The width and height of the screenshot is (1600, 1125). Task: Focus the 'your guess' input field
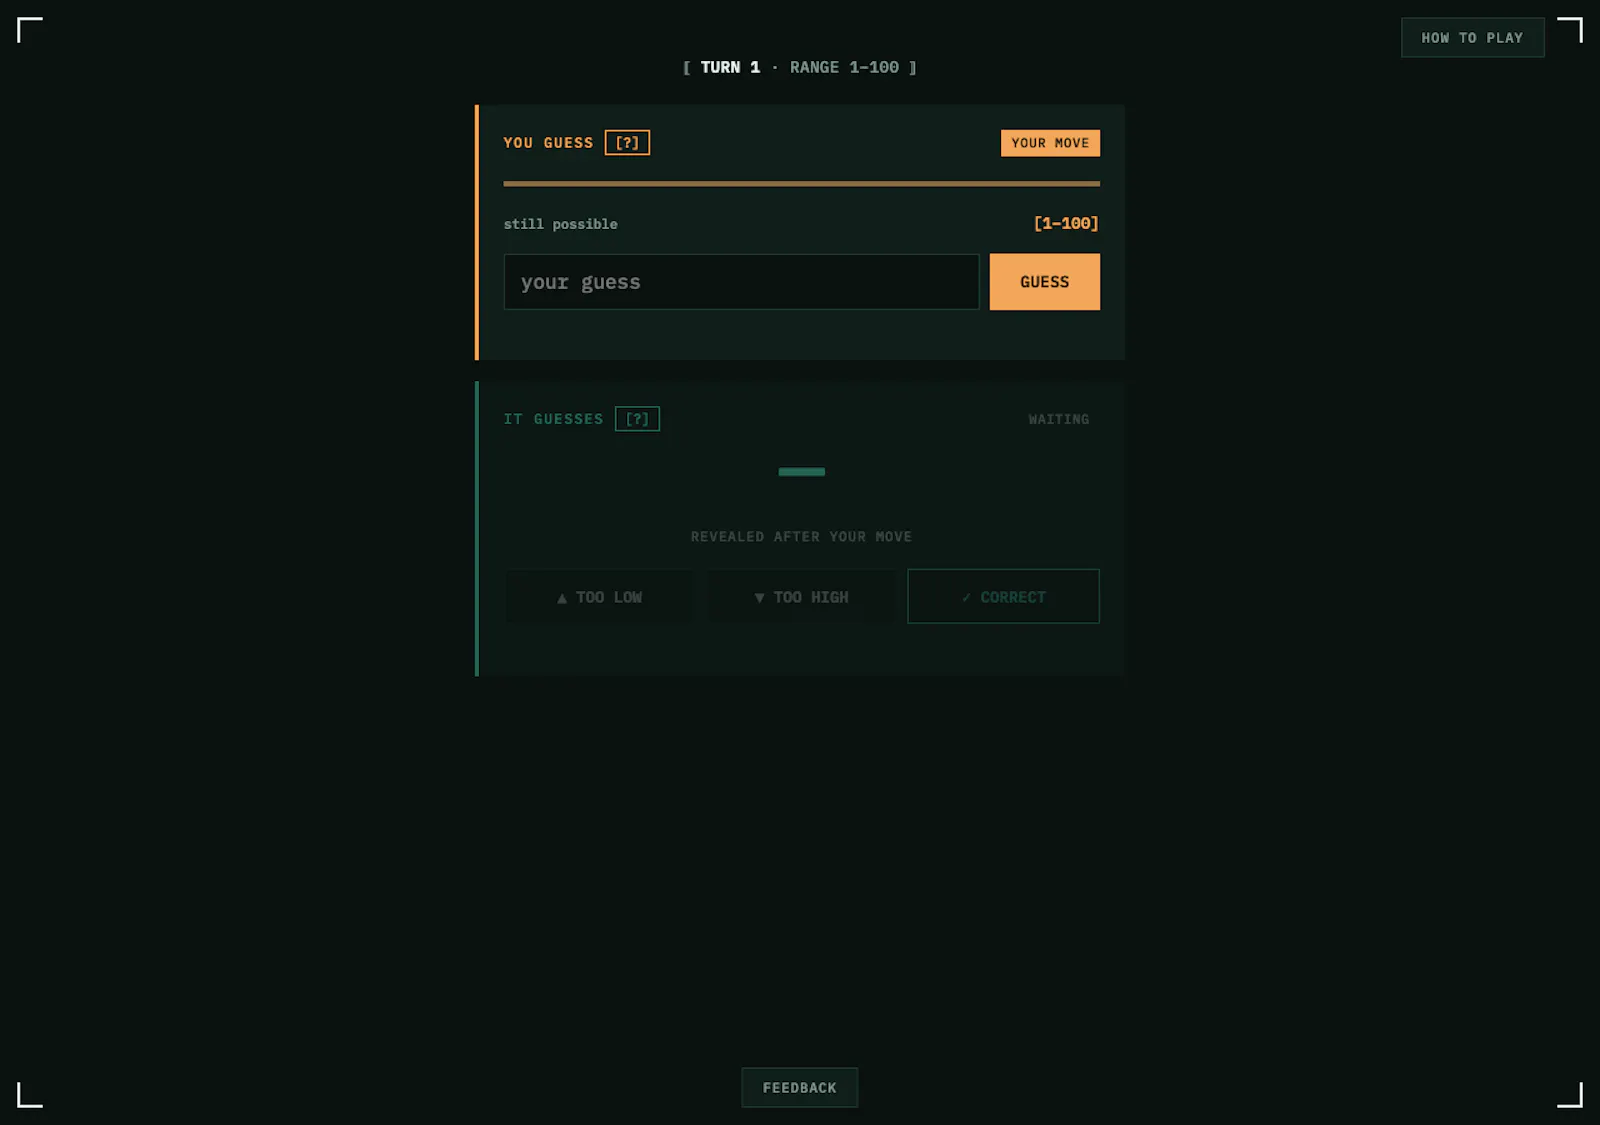pos(741,282)
